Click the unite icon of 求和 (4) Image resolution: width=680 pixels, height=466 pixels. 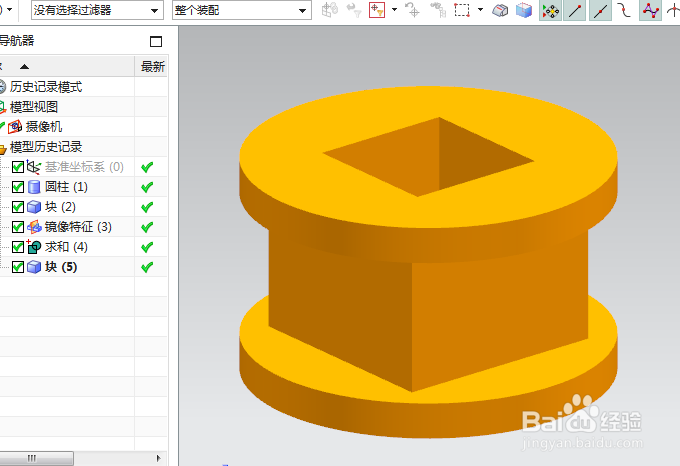[34, 247]
